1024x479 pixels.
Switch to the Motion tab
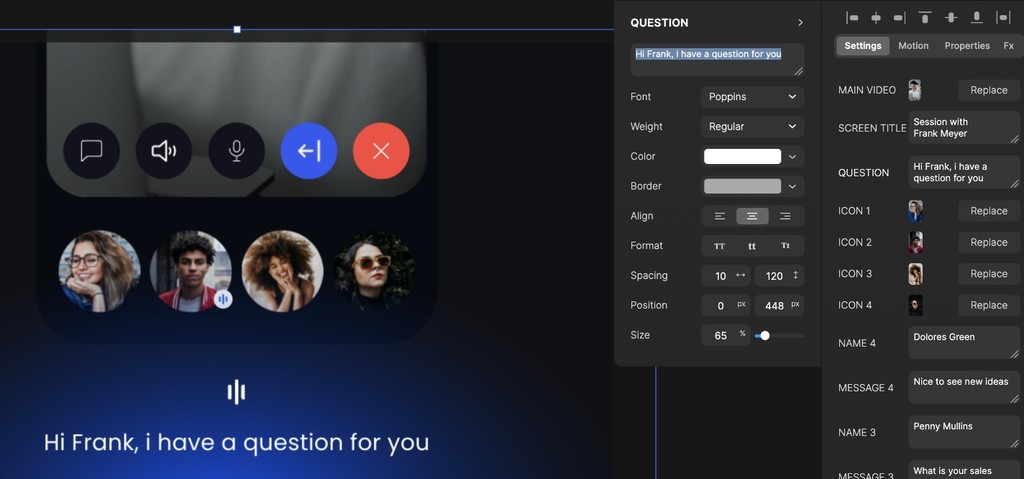click(913, 46)
